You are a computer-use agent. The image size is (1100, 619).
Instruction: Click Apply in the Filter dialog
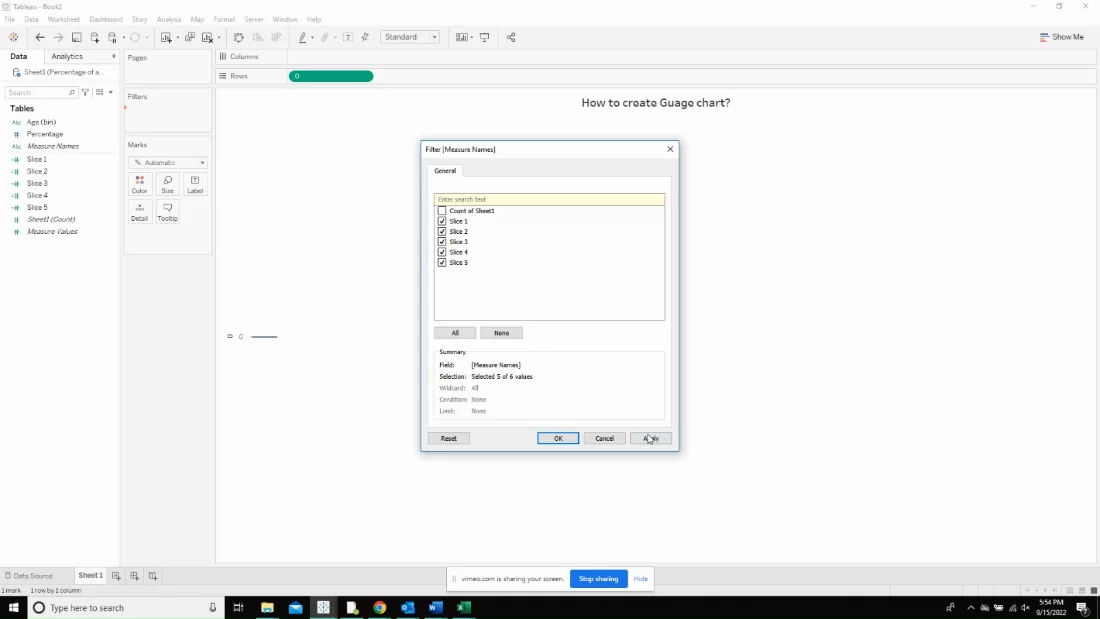pos(650,438)
